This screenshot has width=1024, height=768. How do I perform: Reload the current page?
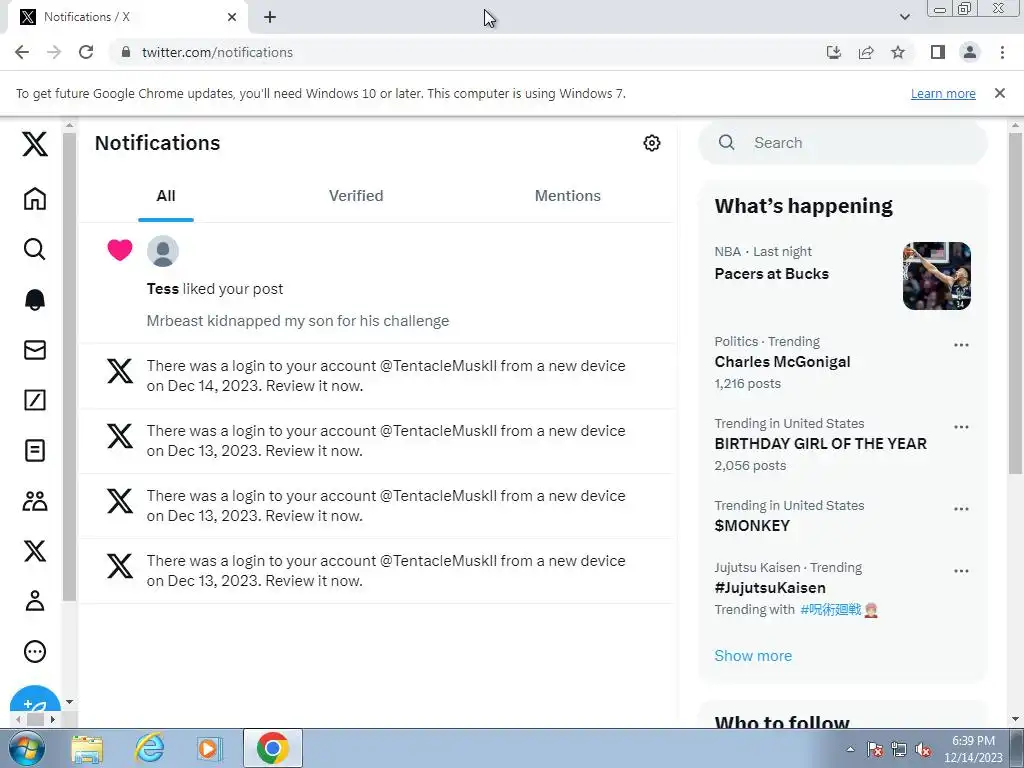[x=86, y=52]
